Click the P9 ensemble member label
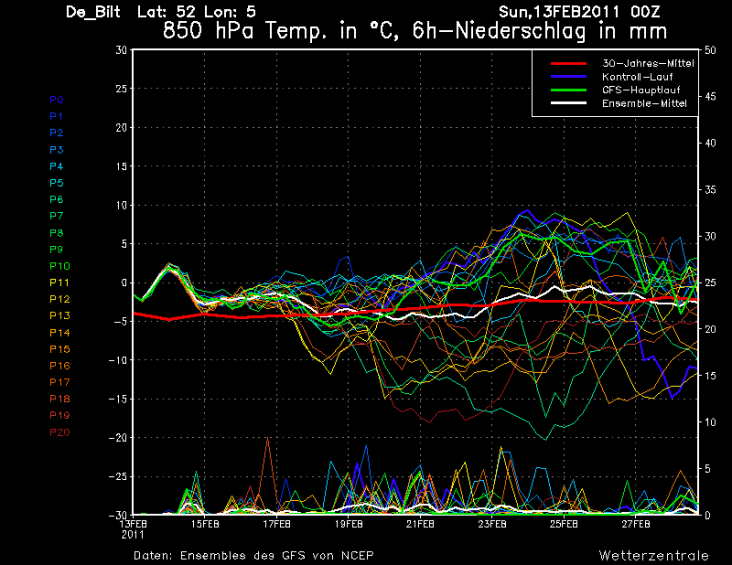Screen dimensions: 732x565 (56, 249)
